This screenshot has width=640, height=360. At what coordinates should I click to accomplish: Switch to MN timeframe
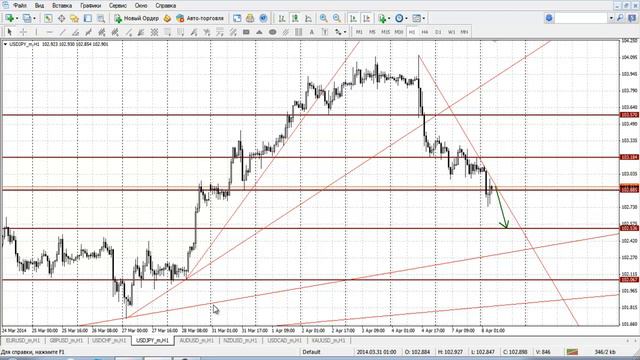pyautogui.click(x=464, y=32)
